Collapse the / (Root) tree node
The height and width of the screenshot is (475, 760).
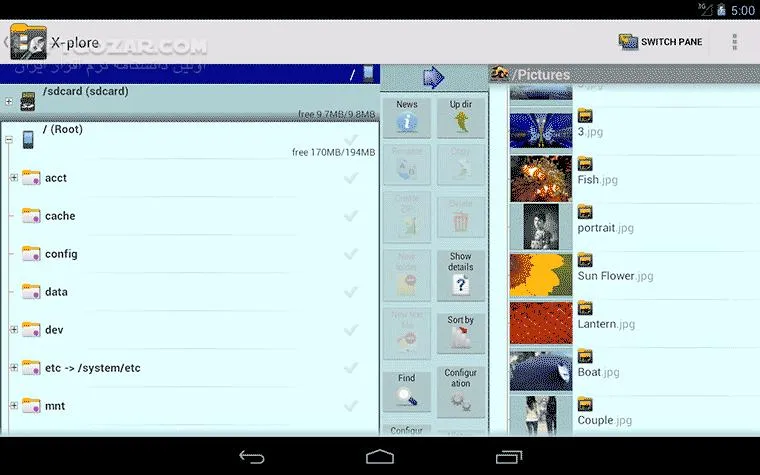[x=9, y=140]
